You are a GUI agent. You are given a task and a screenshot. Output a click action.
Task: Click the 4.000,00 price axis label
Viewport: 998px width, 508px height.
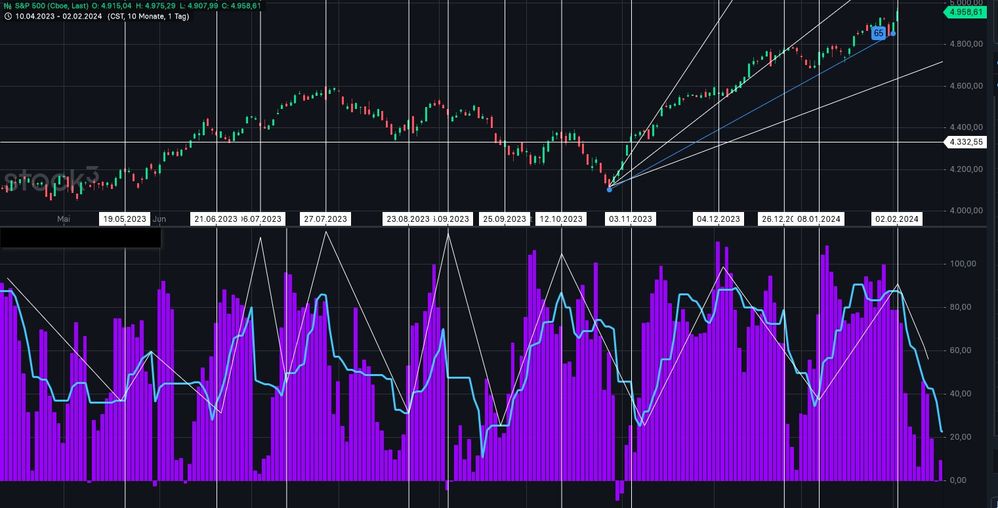click(964, 211)
